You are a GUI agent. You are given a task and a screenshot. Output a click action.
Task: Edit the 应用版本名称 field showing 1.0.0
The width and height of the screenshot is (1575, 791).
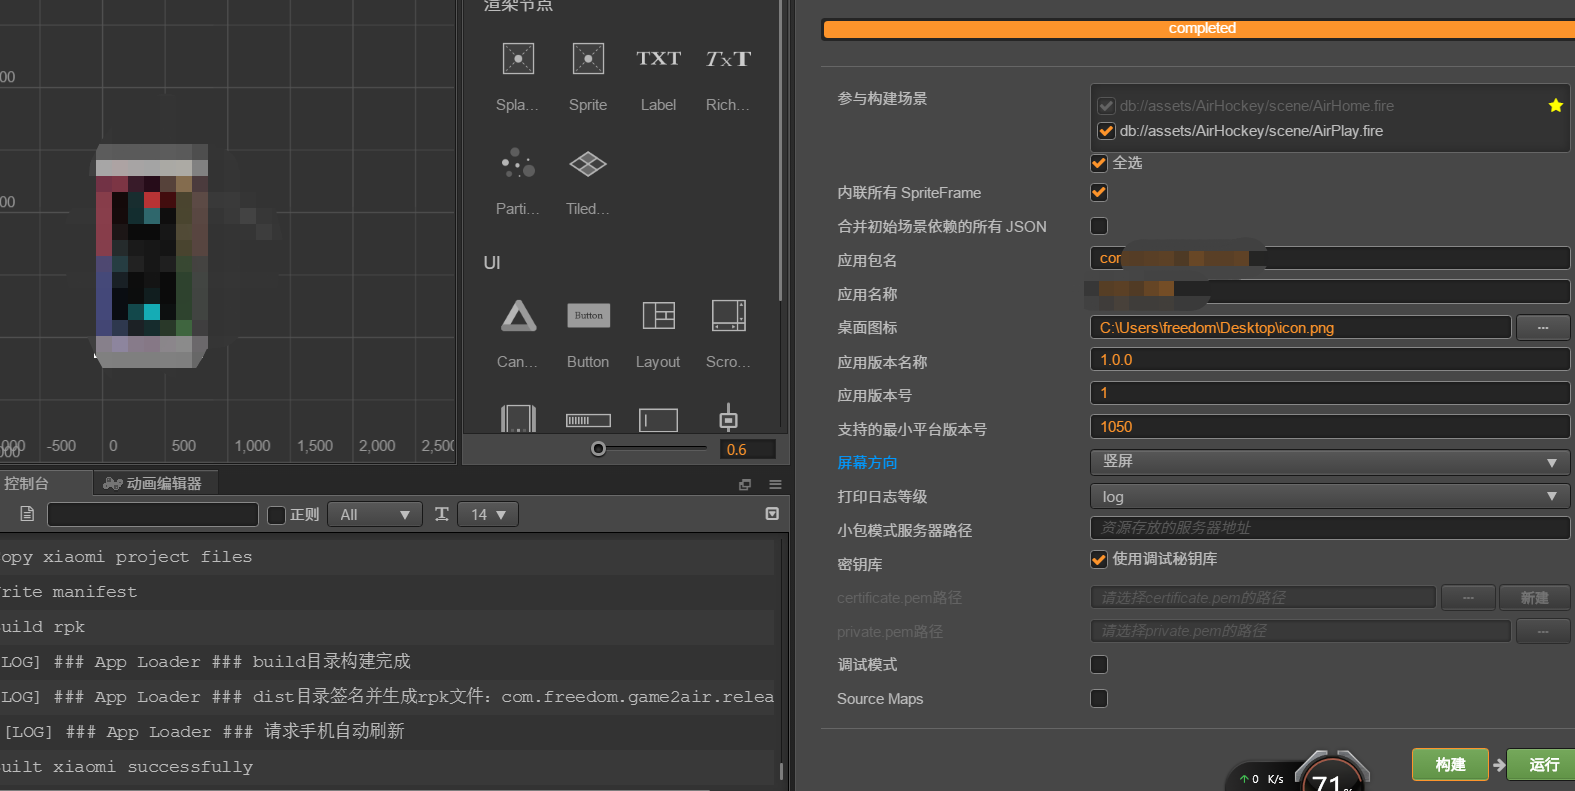[1330, 360]
